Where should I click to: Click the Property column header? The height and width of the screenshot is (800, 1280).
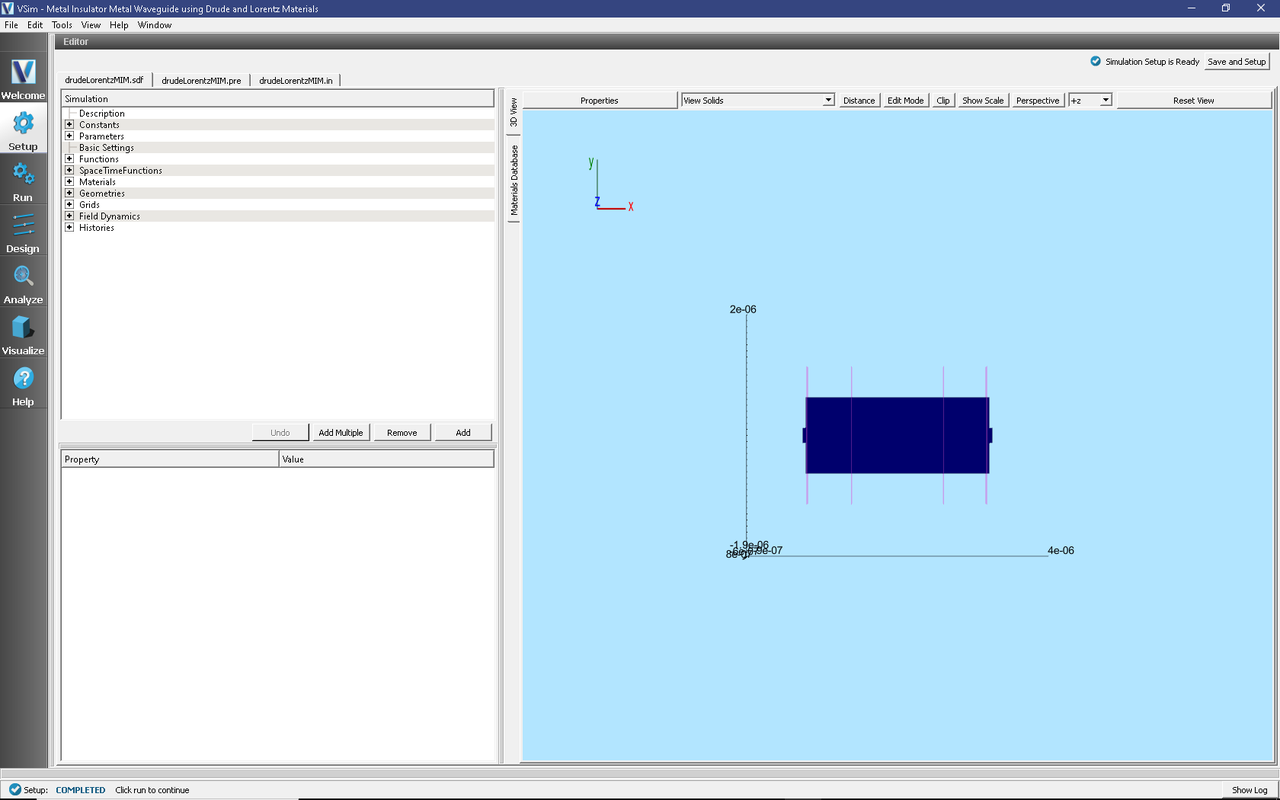click(170, 459)
